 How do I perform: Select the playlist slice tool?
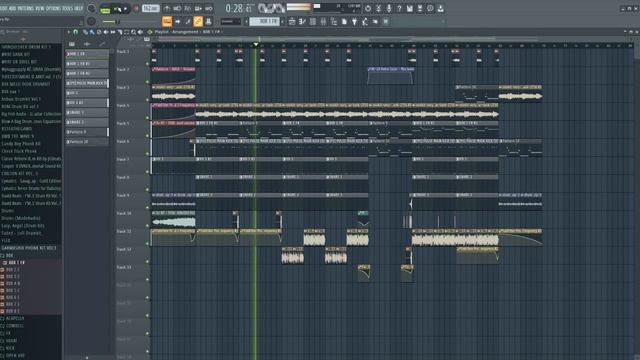120,32
